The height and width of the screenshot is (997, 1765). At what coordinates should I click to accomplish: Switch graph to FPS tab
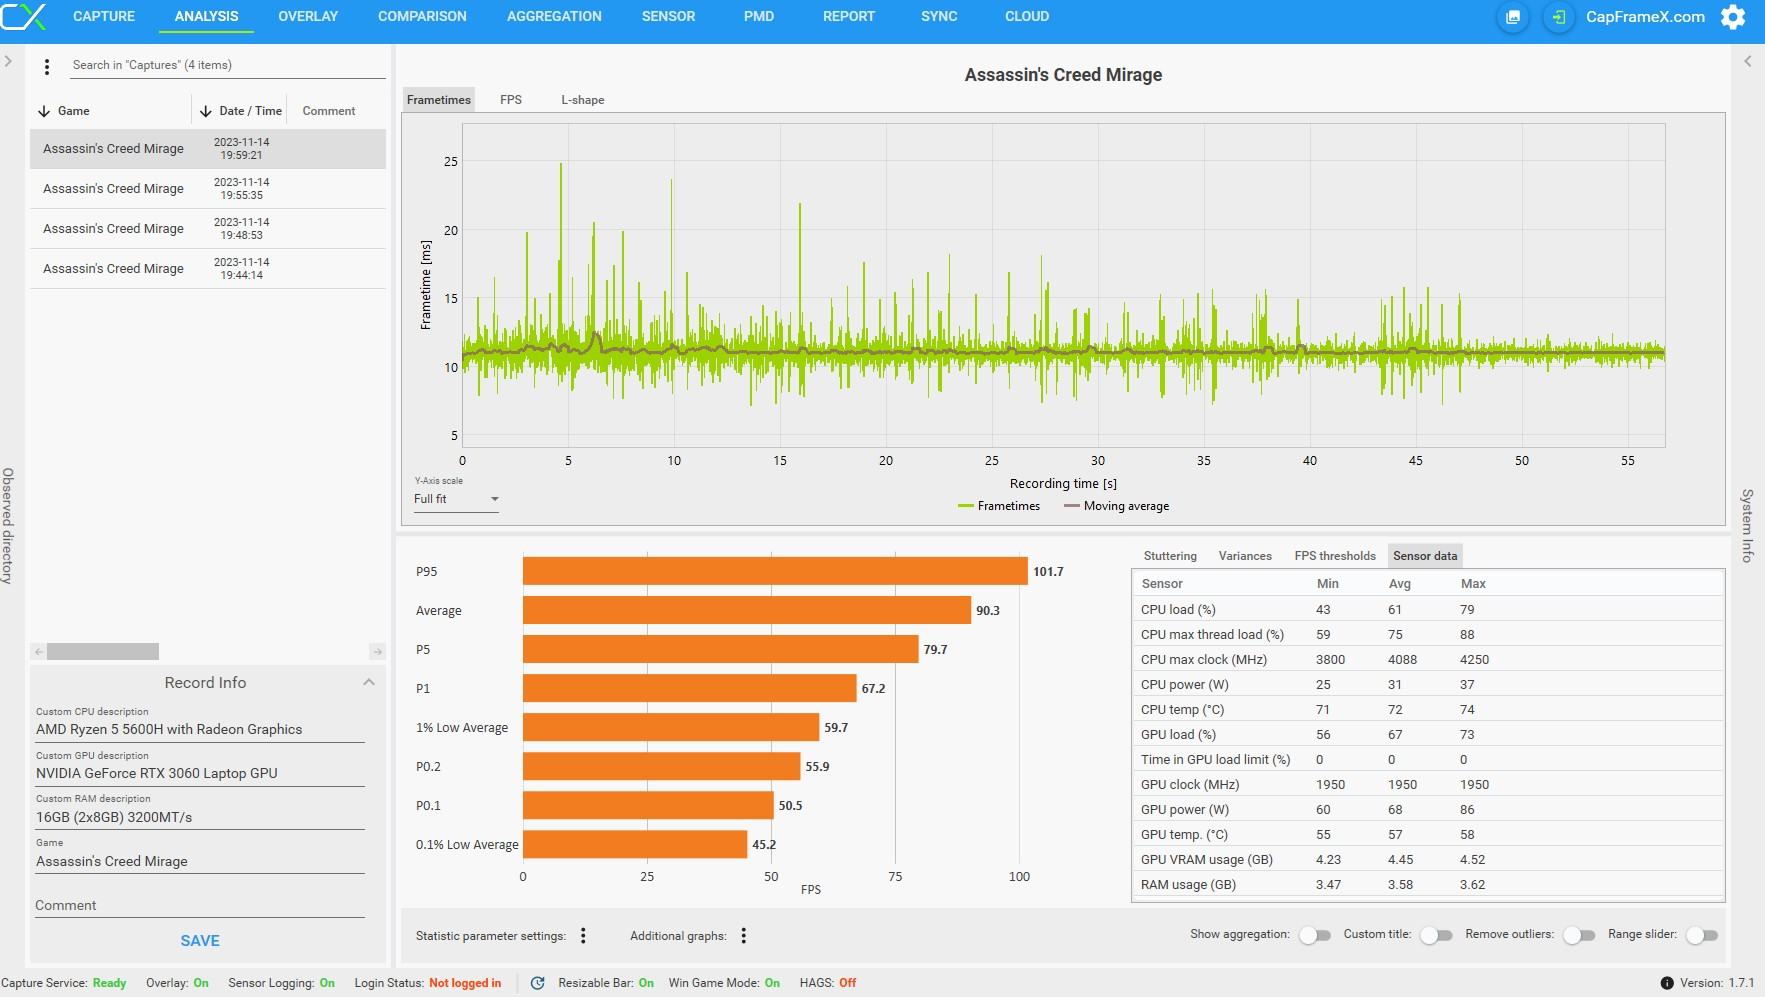(511, 100)
